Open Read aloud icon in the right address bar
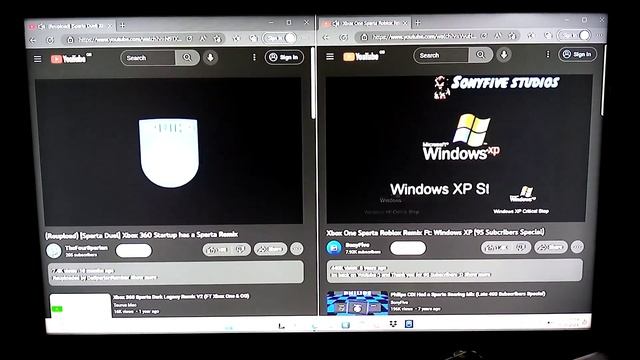This screenshot has height=360, width=640. (x=498, y=36)
